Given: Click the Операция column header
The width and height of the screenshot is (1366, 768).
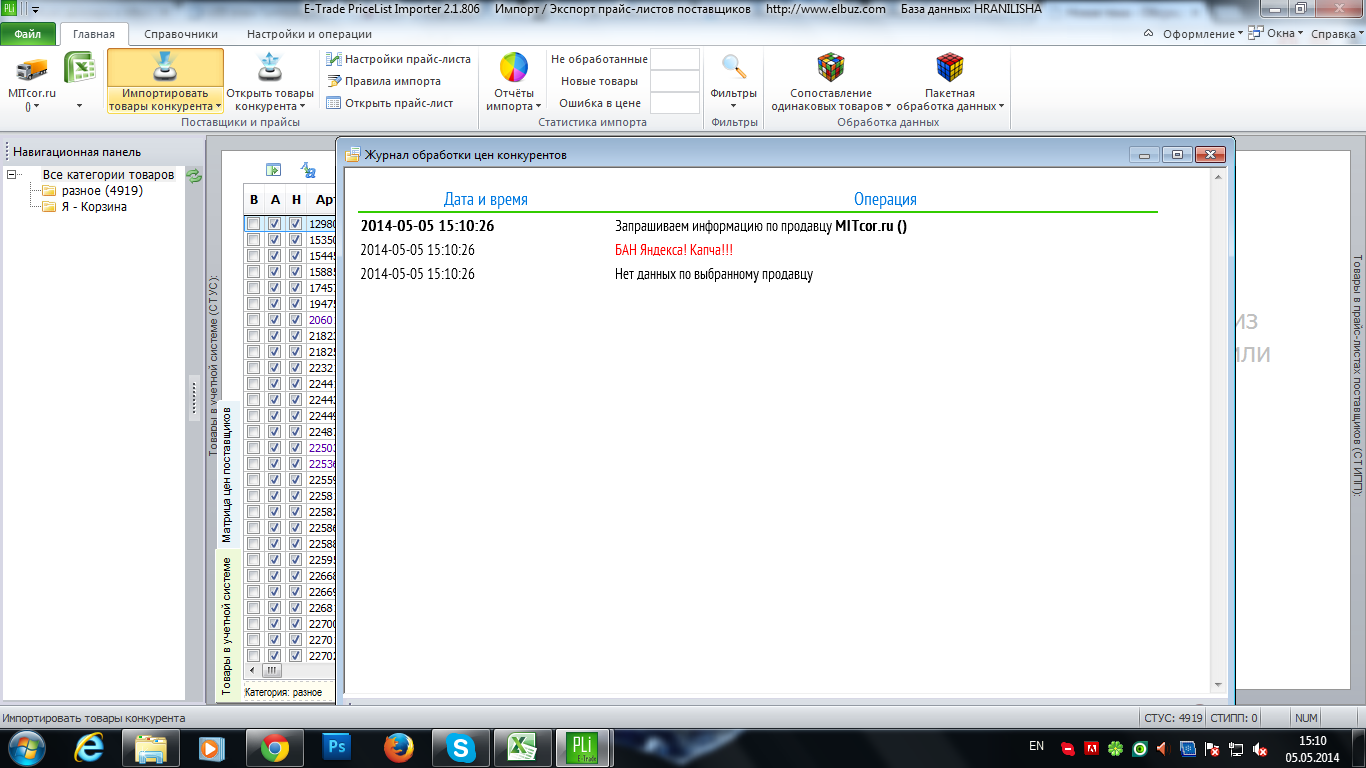Looking at the screenshot, I should [885, 199].
